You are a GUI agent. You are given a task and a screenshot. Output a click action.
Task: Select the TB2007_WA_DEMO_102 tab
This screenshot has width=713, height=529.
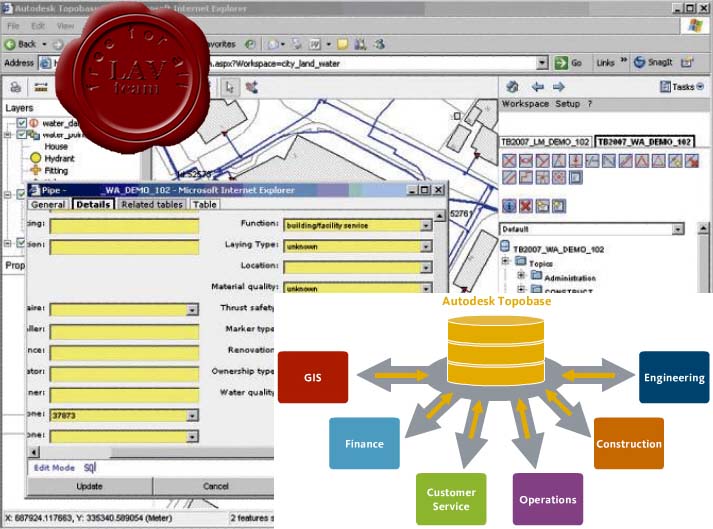click(644, 142)
